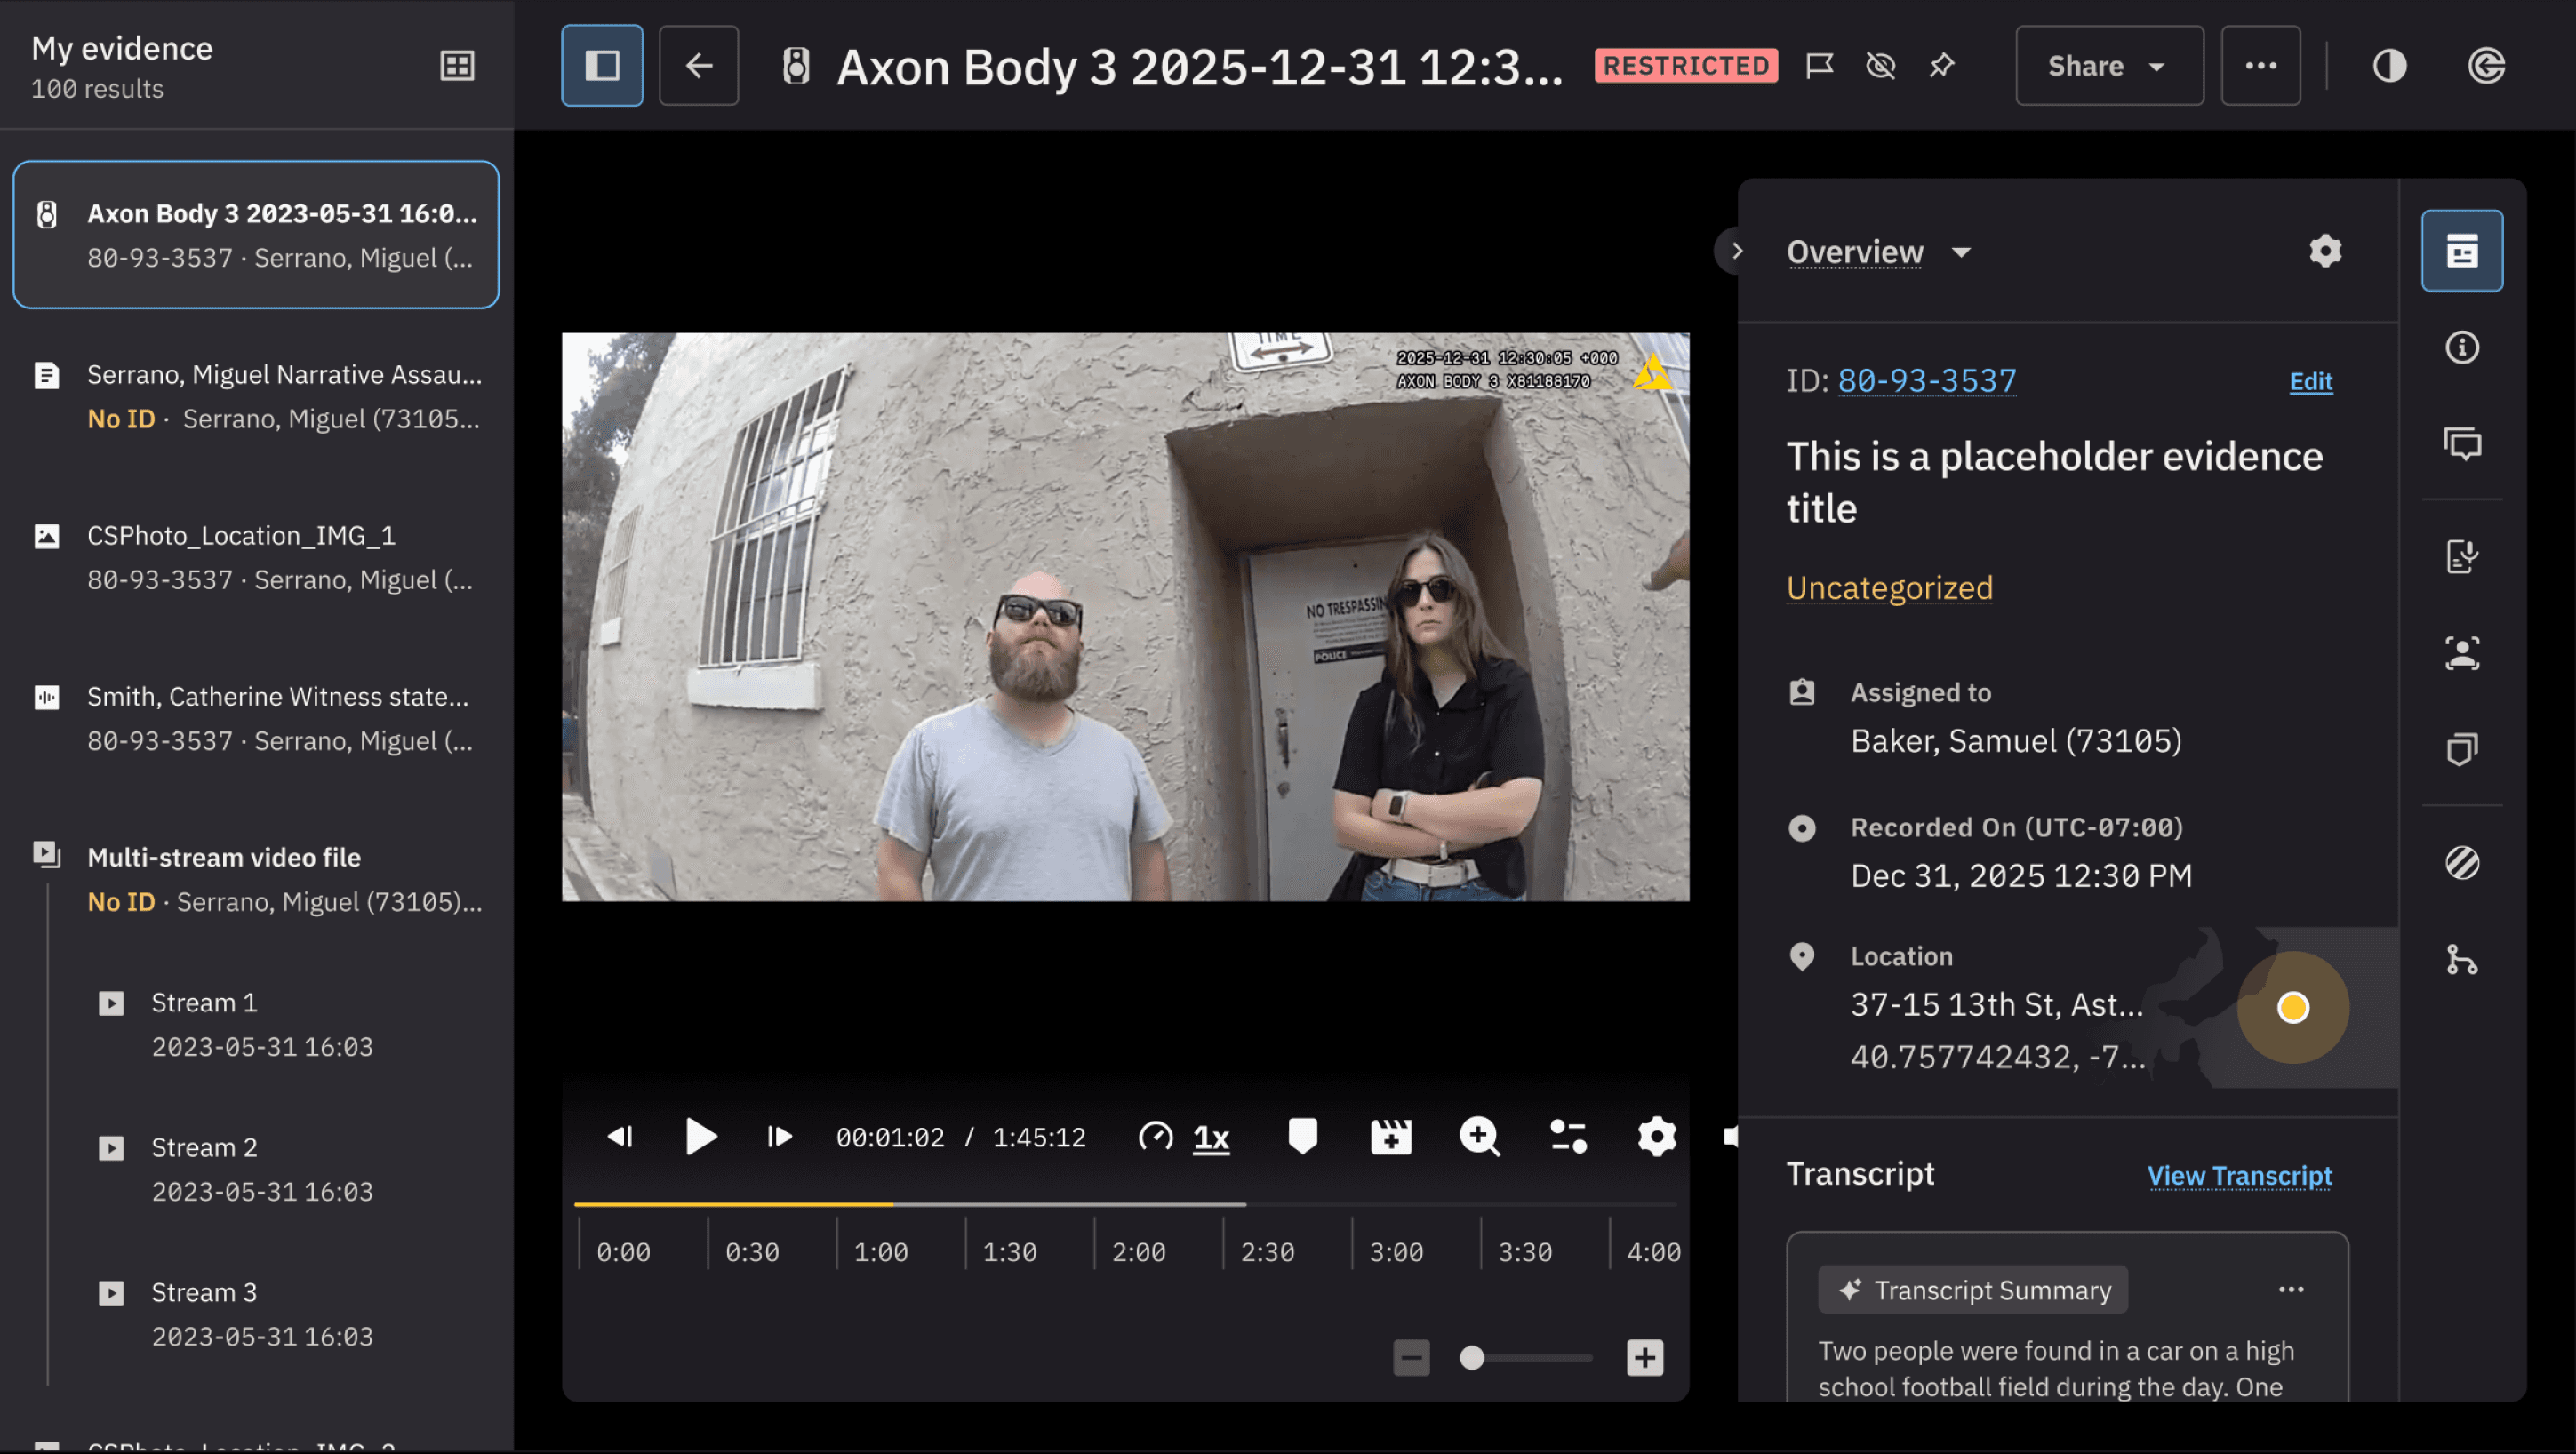Collapse the details panel using the chevron
Image resolution: width=2576 pixels, height=1454 pixels.
point(1736,251)
